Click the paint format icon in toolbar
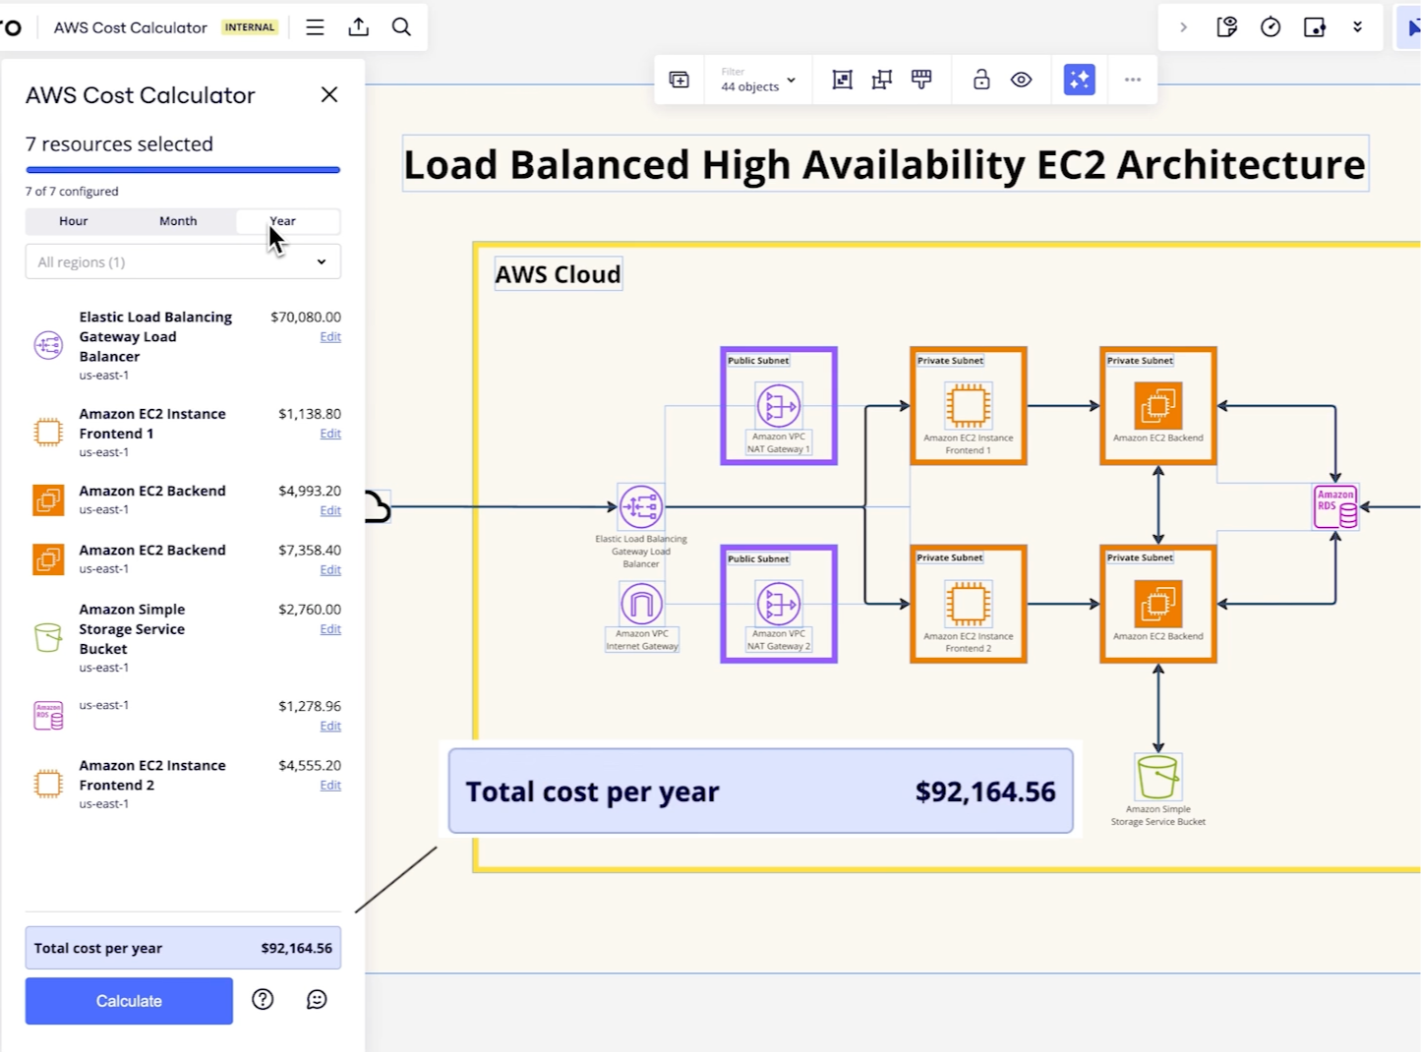Screen dimensions: 1421x1052 coord(921,80)
